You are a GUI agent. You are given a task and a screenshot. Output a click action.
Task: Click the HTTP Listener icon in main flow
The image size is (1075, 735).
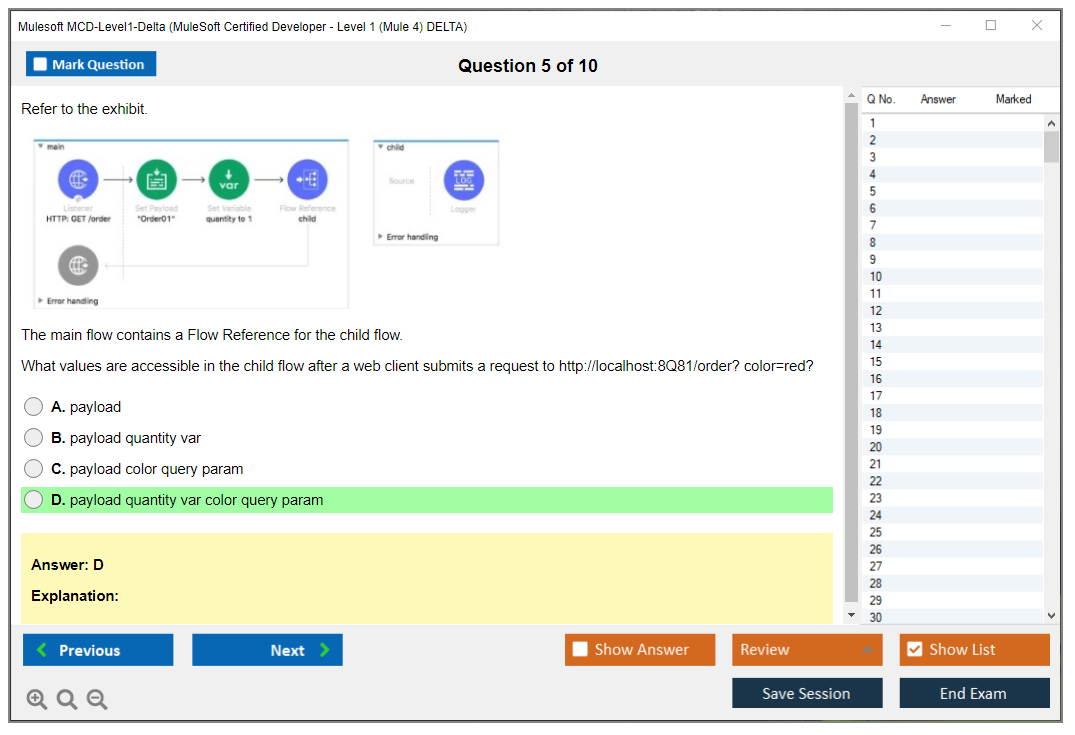point(78,180)
